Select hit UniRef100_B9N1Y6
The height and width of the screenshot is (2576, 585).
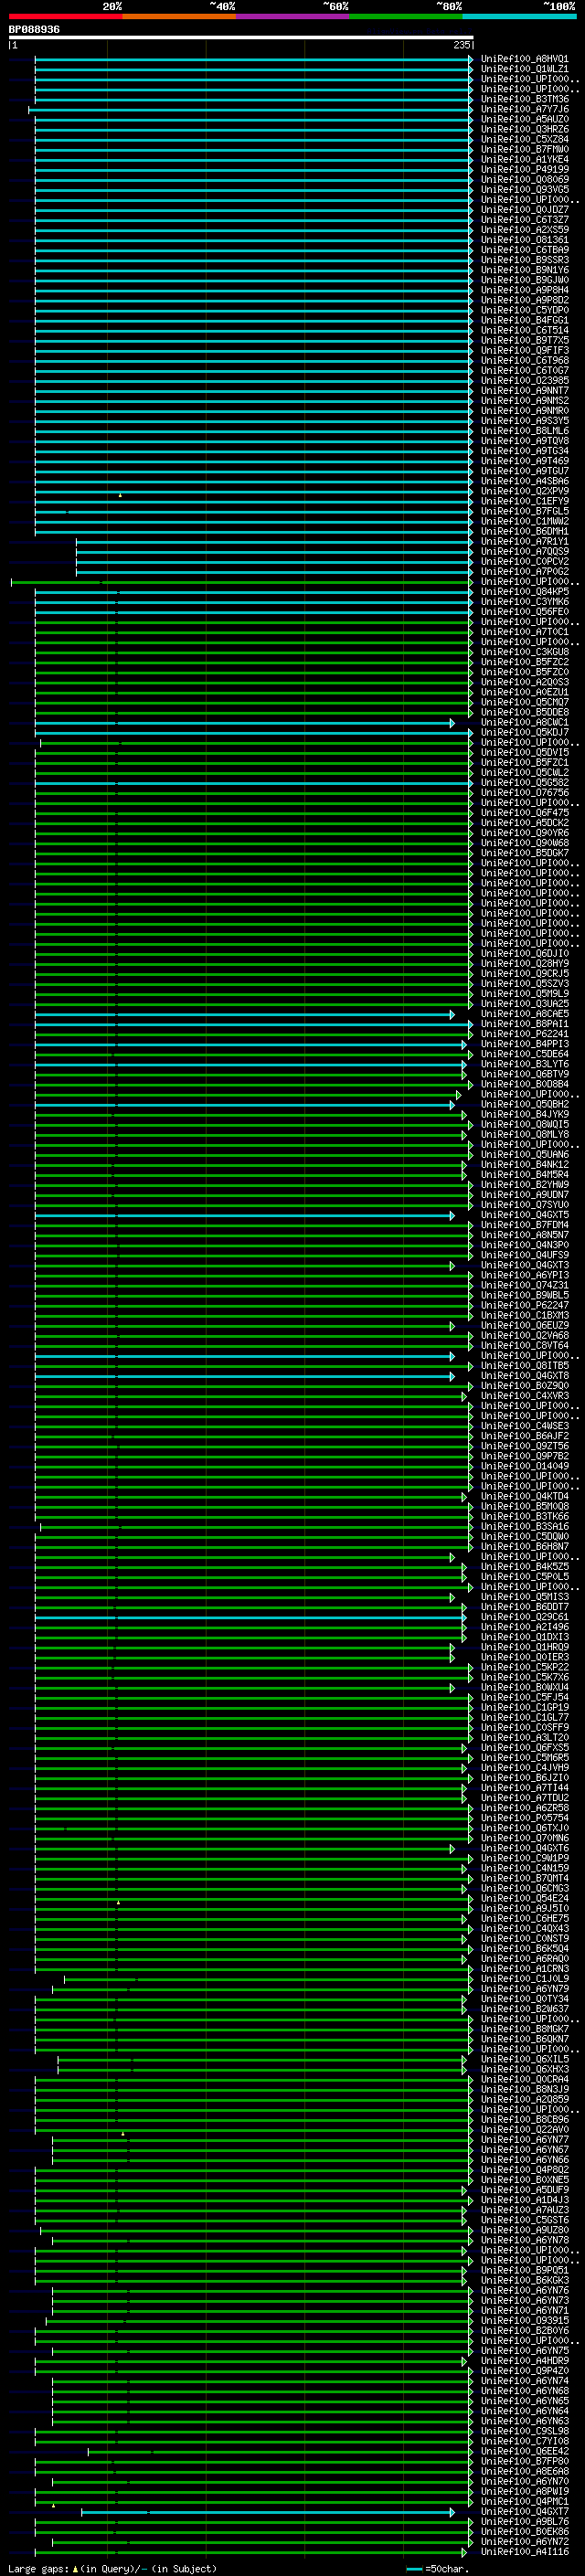(x=525, y=270)
